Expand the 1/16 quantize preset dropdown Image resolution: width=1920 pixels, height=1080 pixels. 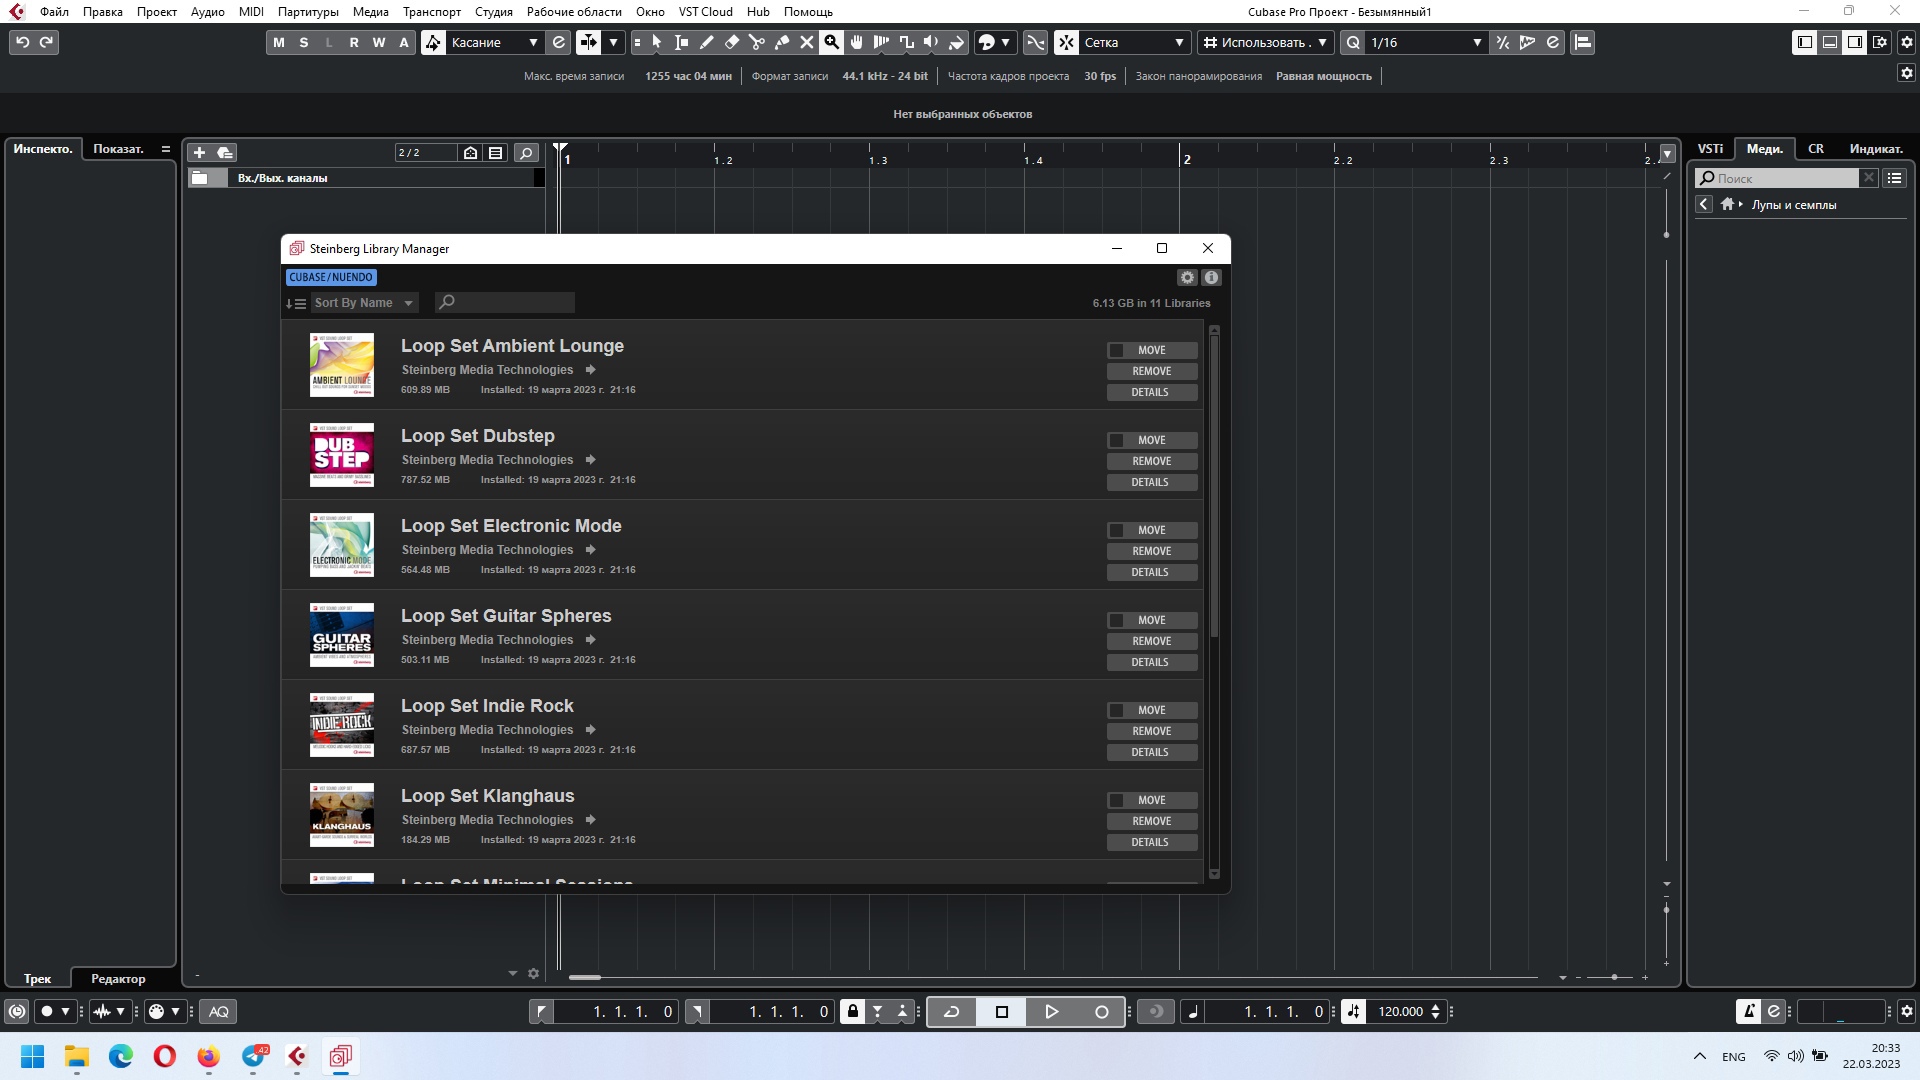[1476, 42]
